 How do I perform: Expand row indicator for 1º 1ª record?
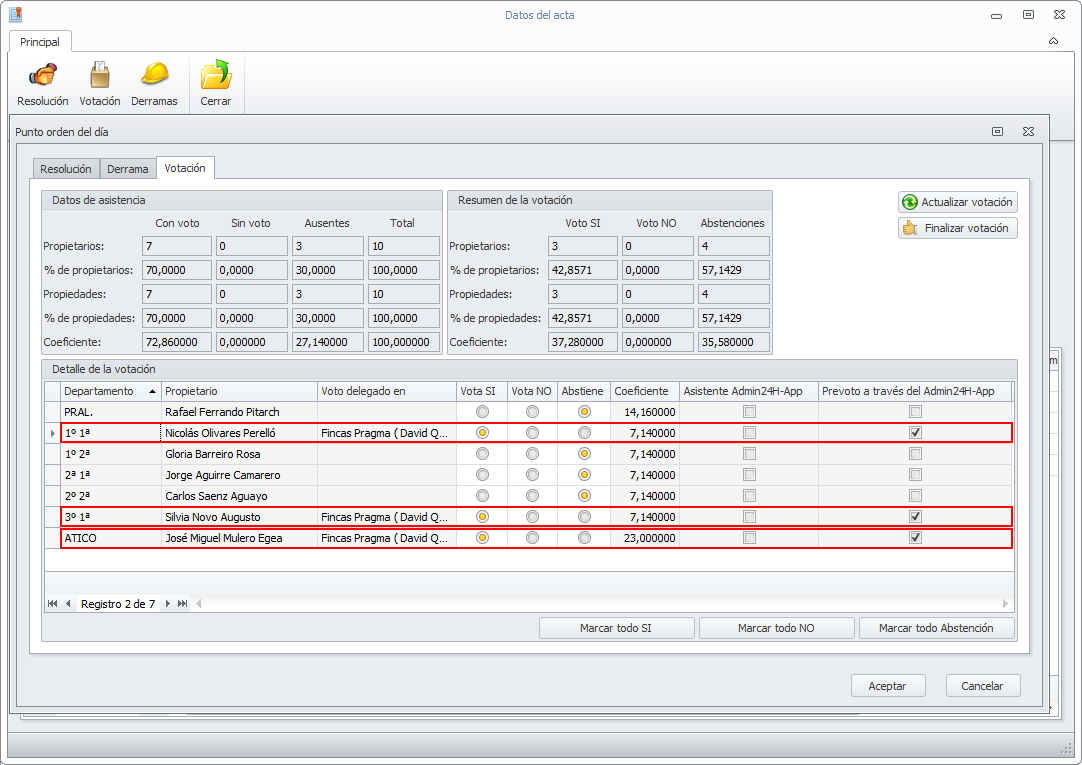[x=52, y=433]
